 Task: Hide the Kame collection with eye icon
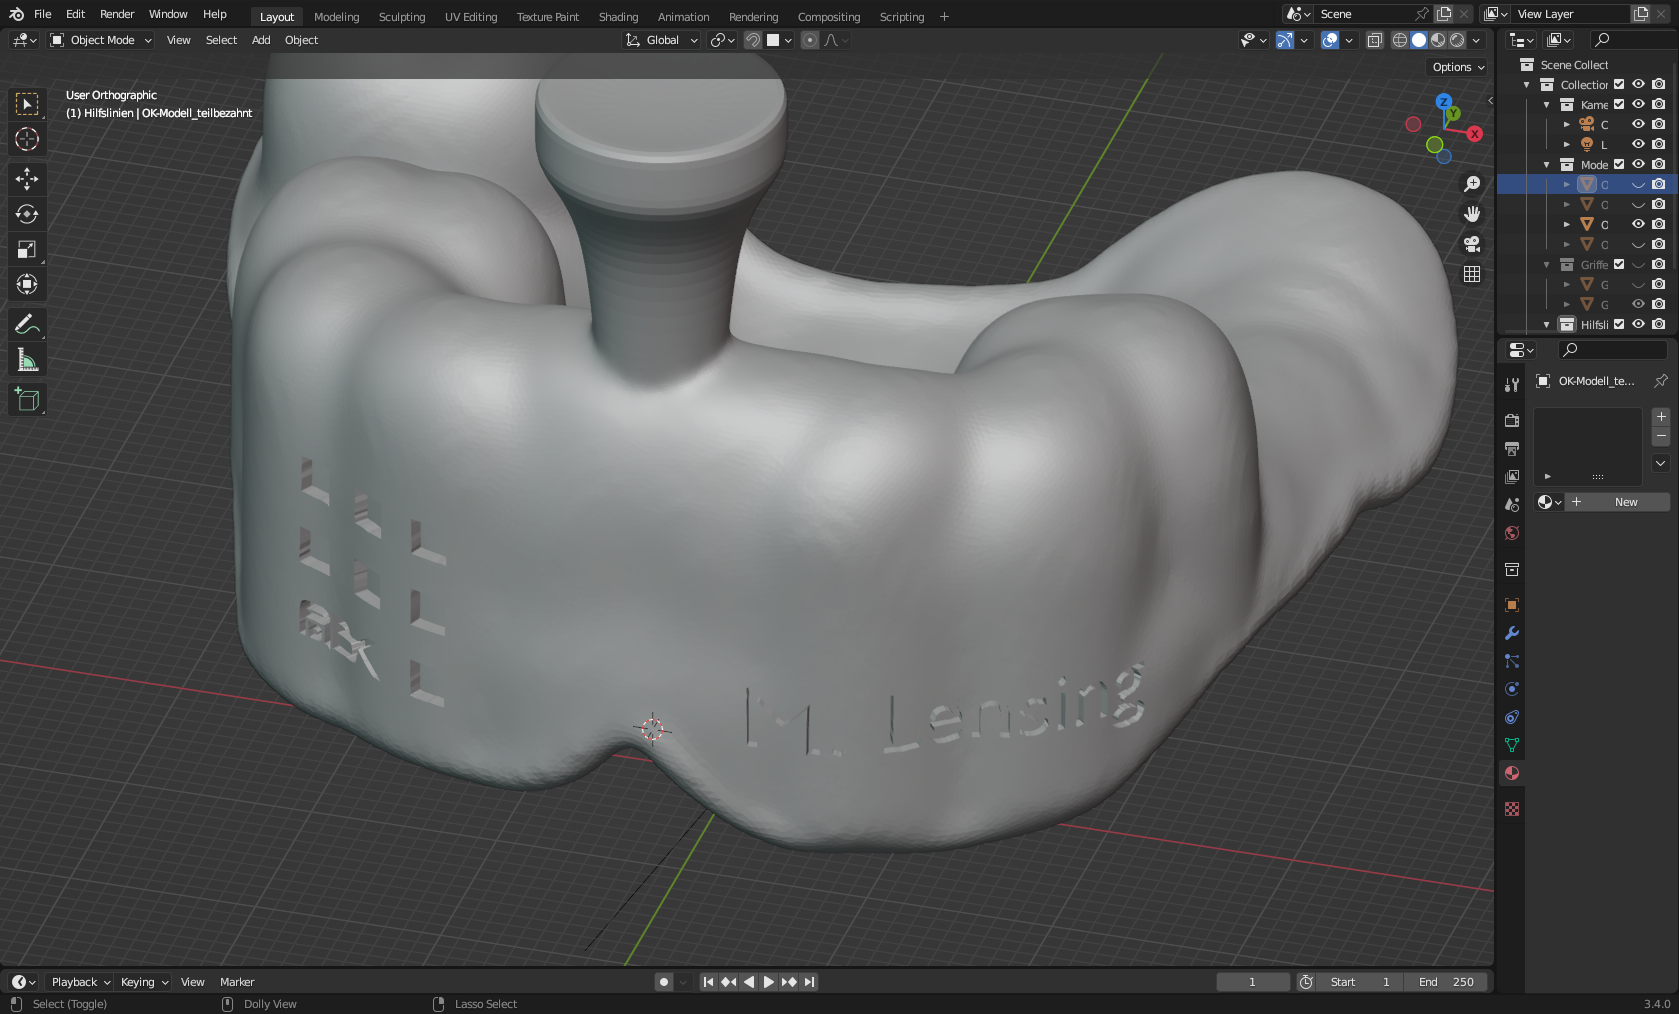(x=1638, y=104)
